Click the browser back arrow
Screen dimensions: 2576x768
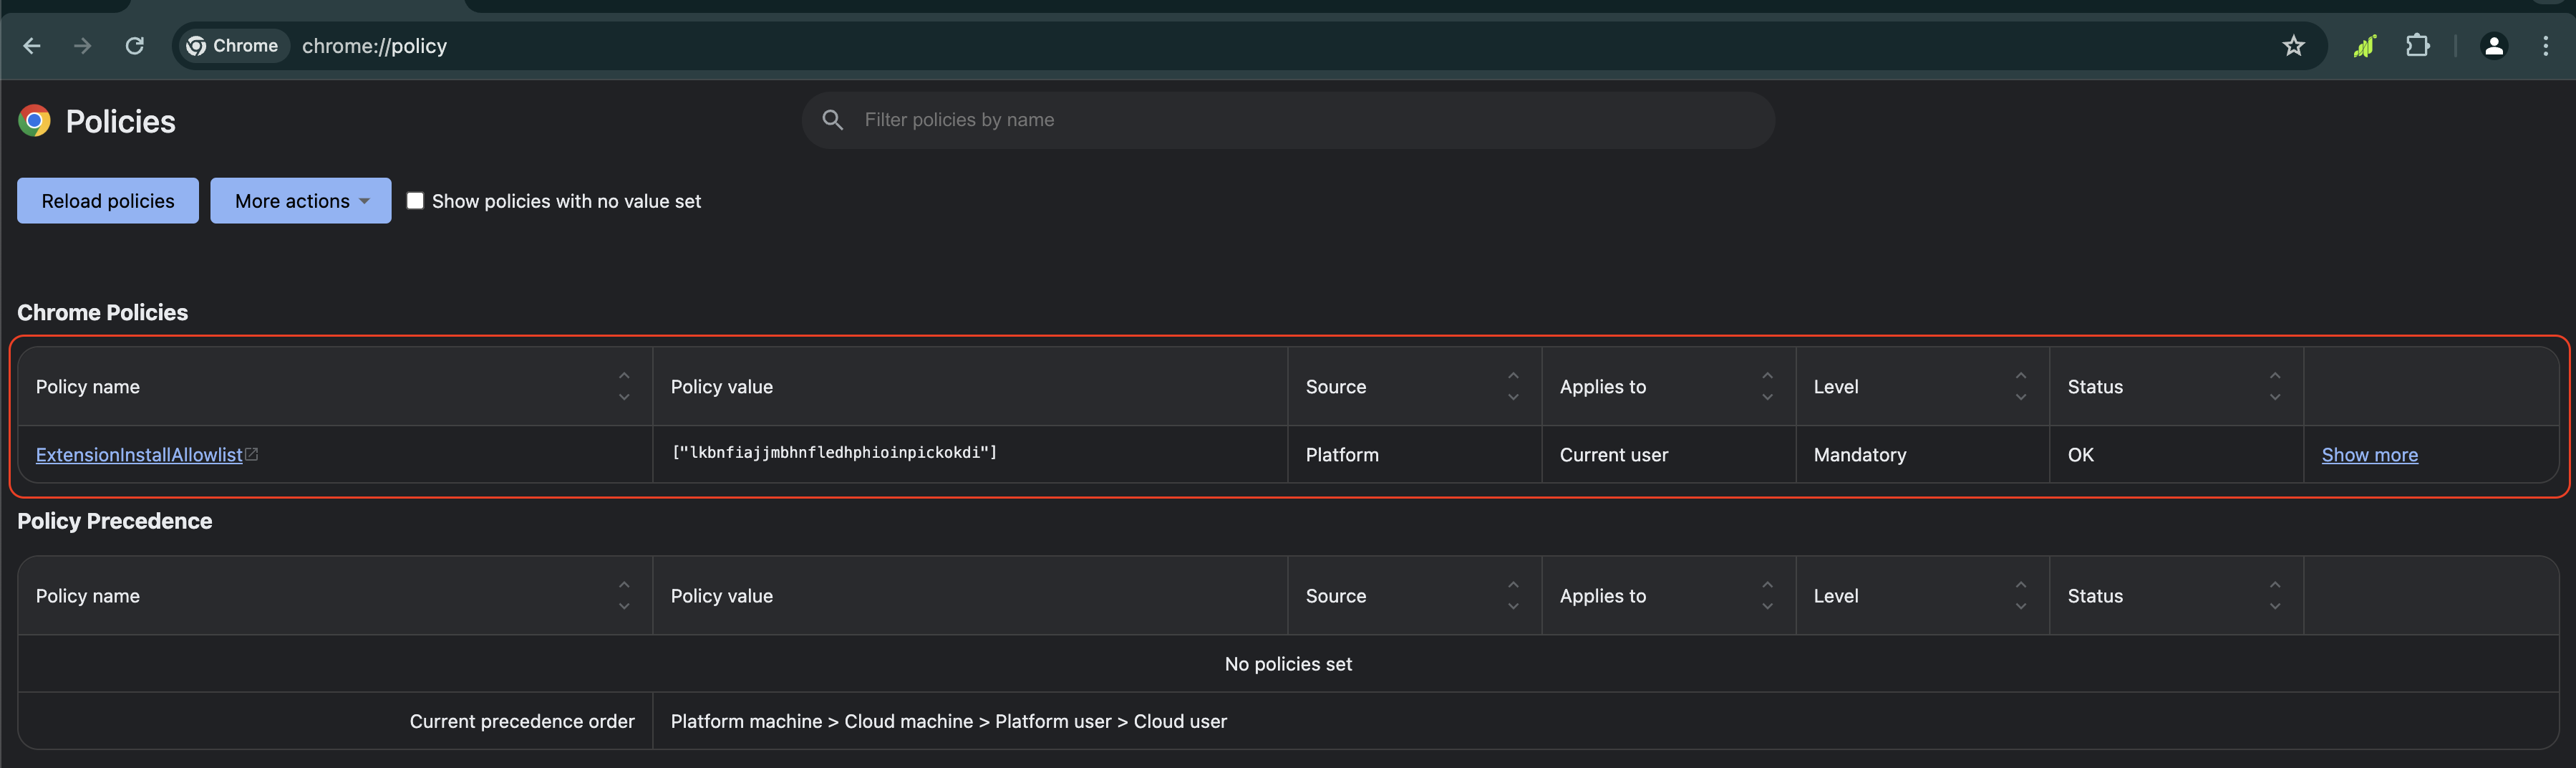[x=32, y=46]
